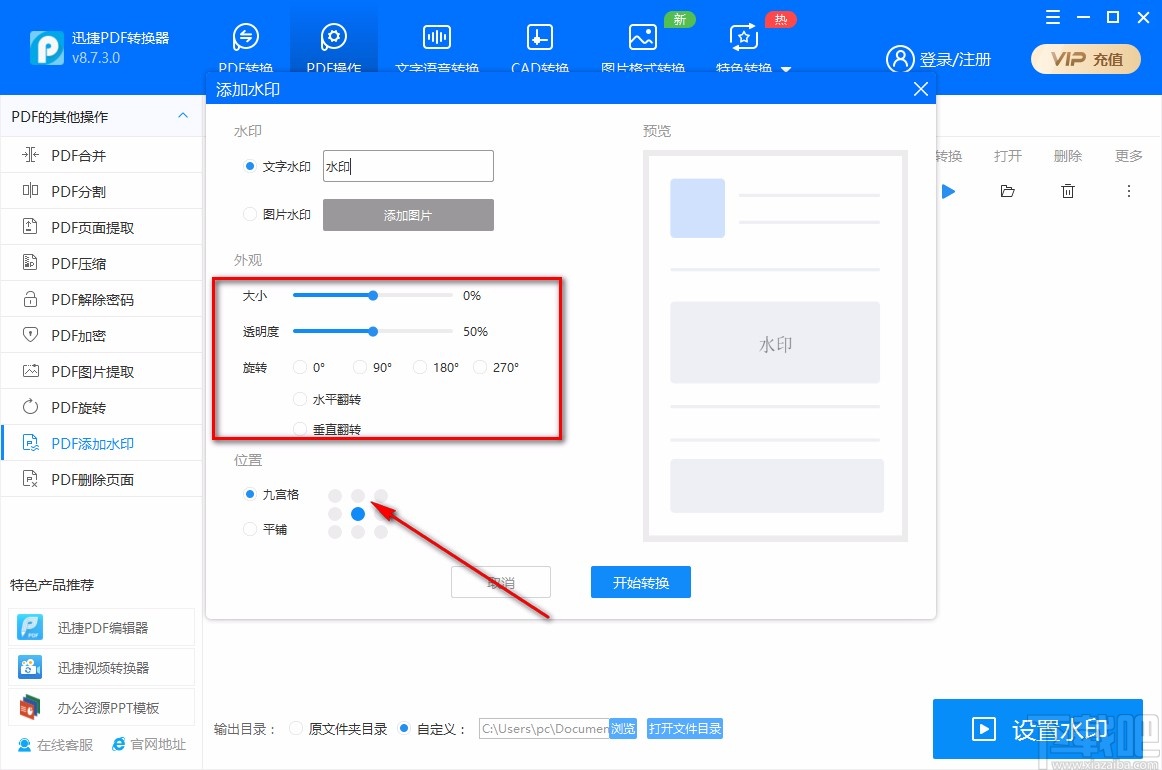
Task: Click the VIP充值 recharge button
Action: tap(1085, 59)
